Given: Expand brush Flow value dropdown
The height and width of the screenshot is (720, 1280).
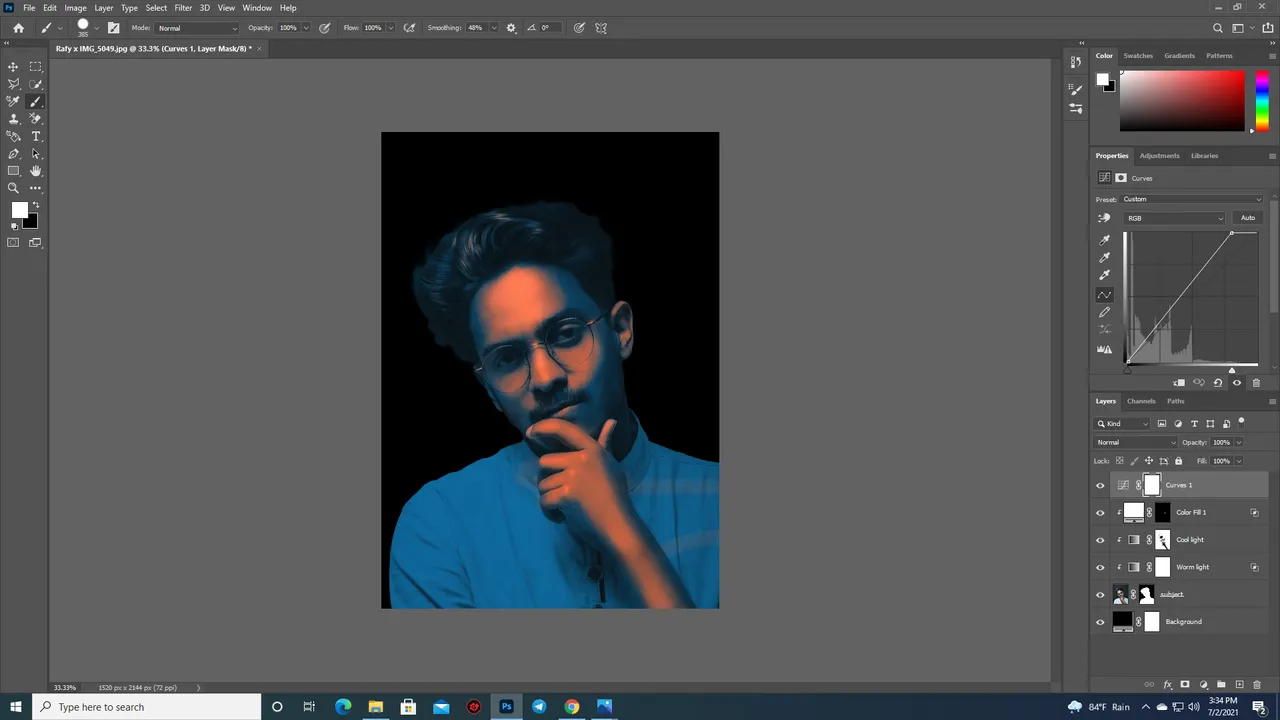Looking at the screenshot, I should [x=390, y=28].
